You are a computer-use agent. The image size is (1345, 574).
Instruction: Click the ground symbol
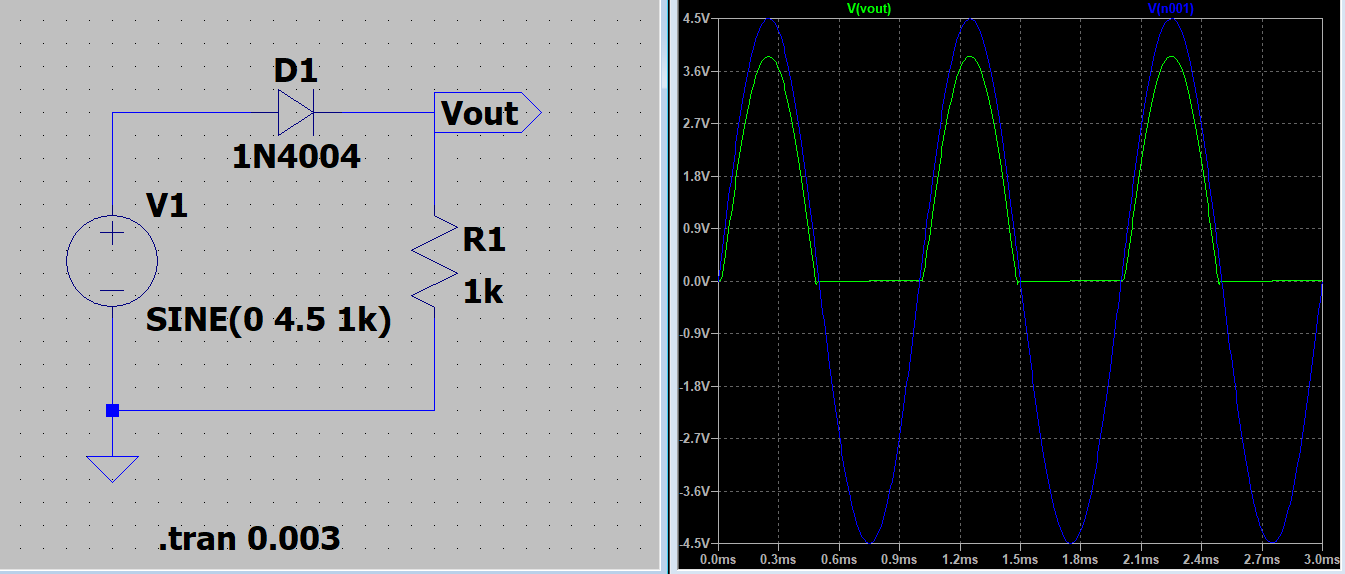click(112, 468)
